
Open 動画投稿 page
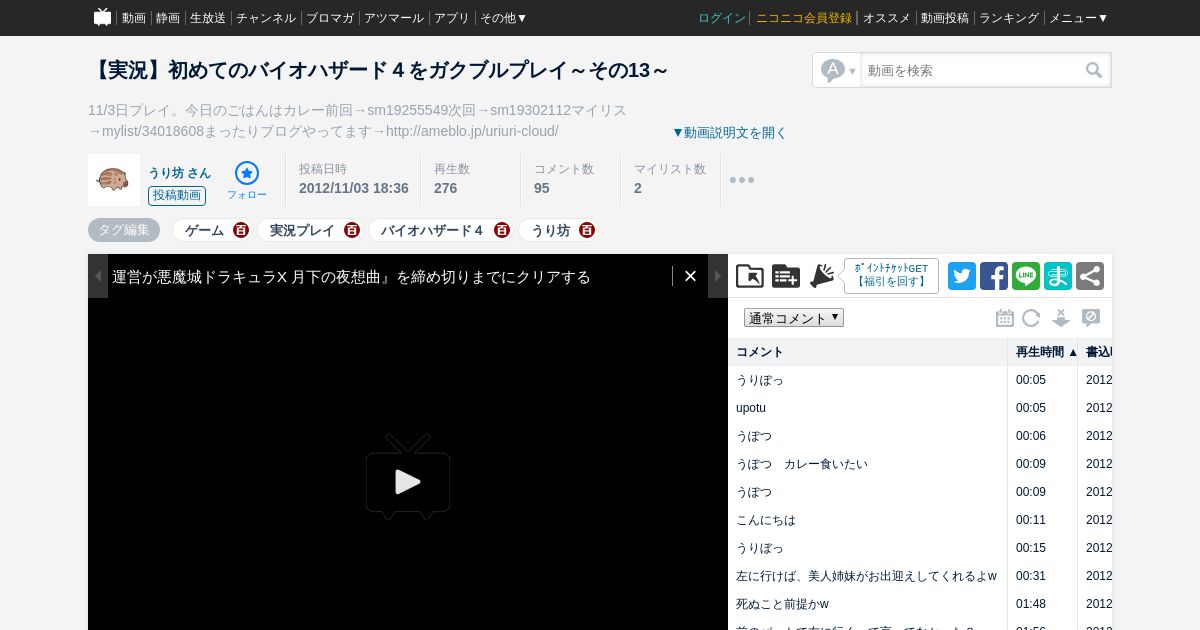(945, 18)
